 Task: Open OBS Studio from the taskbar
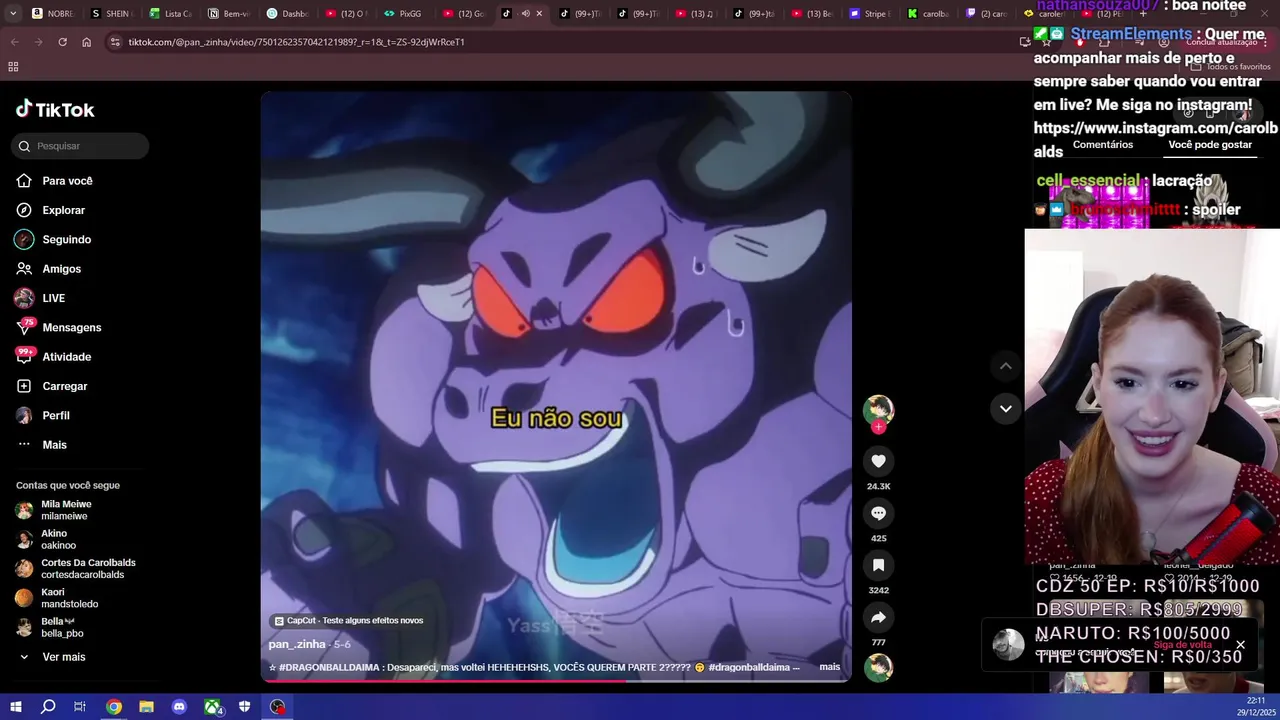(x=278, y=707)
